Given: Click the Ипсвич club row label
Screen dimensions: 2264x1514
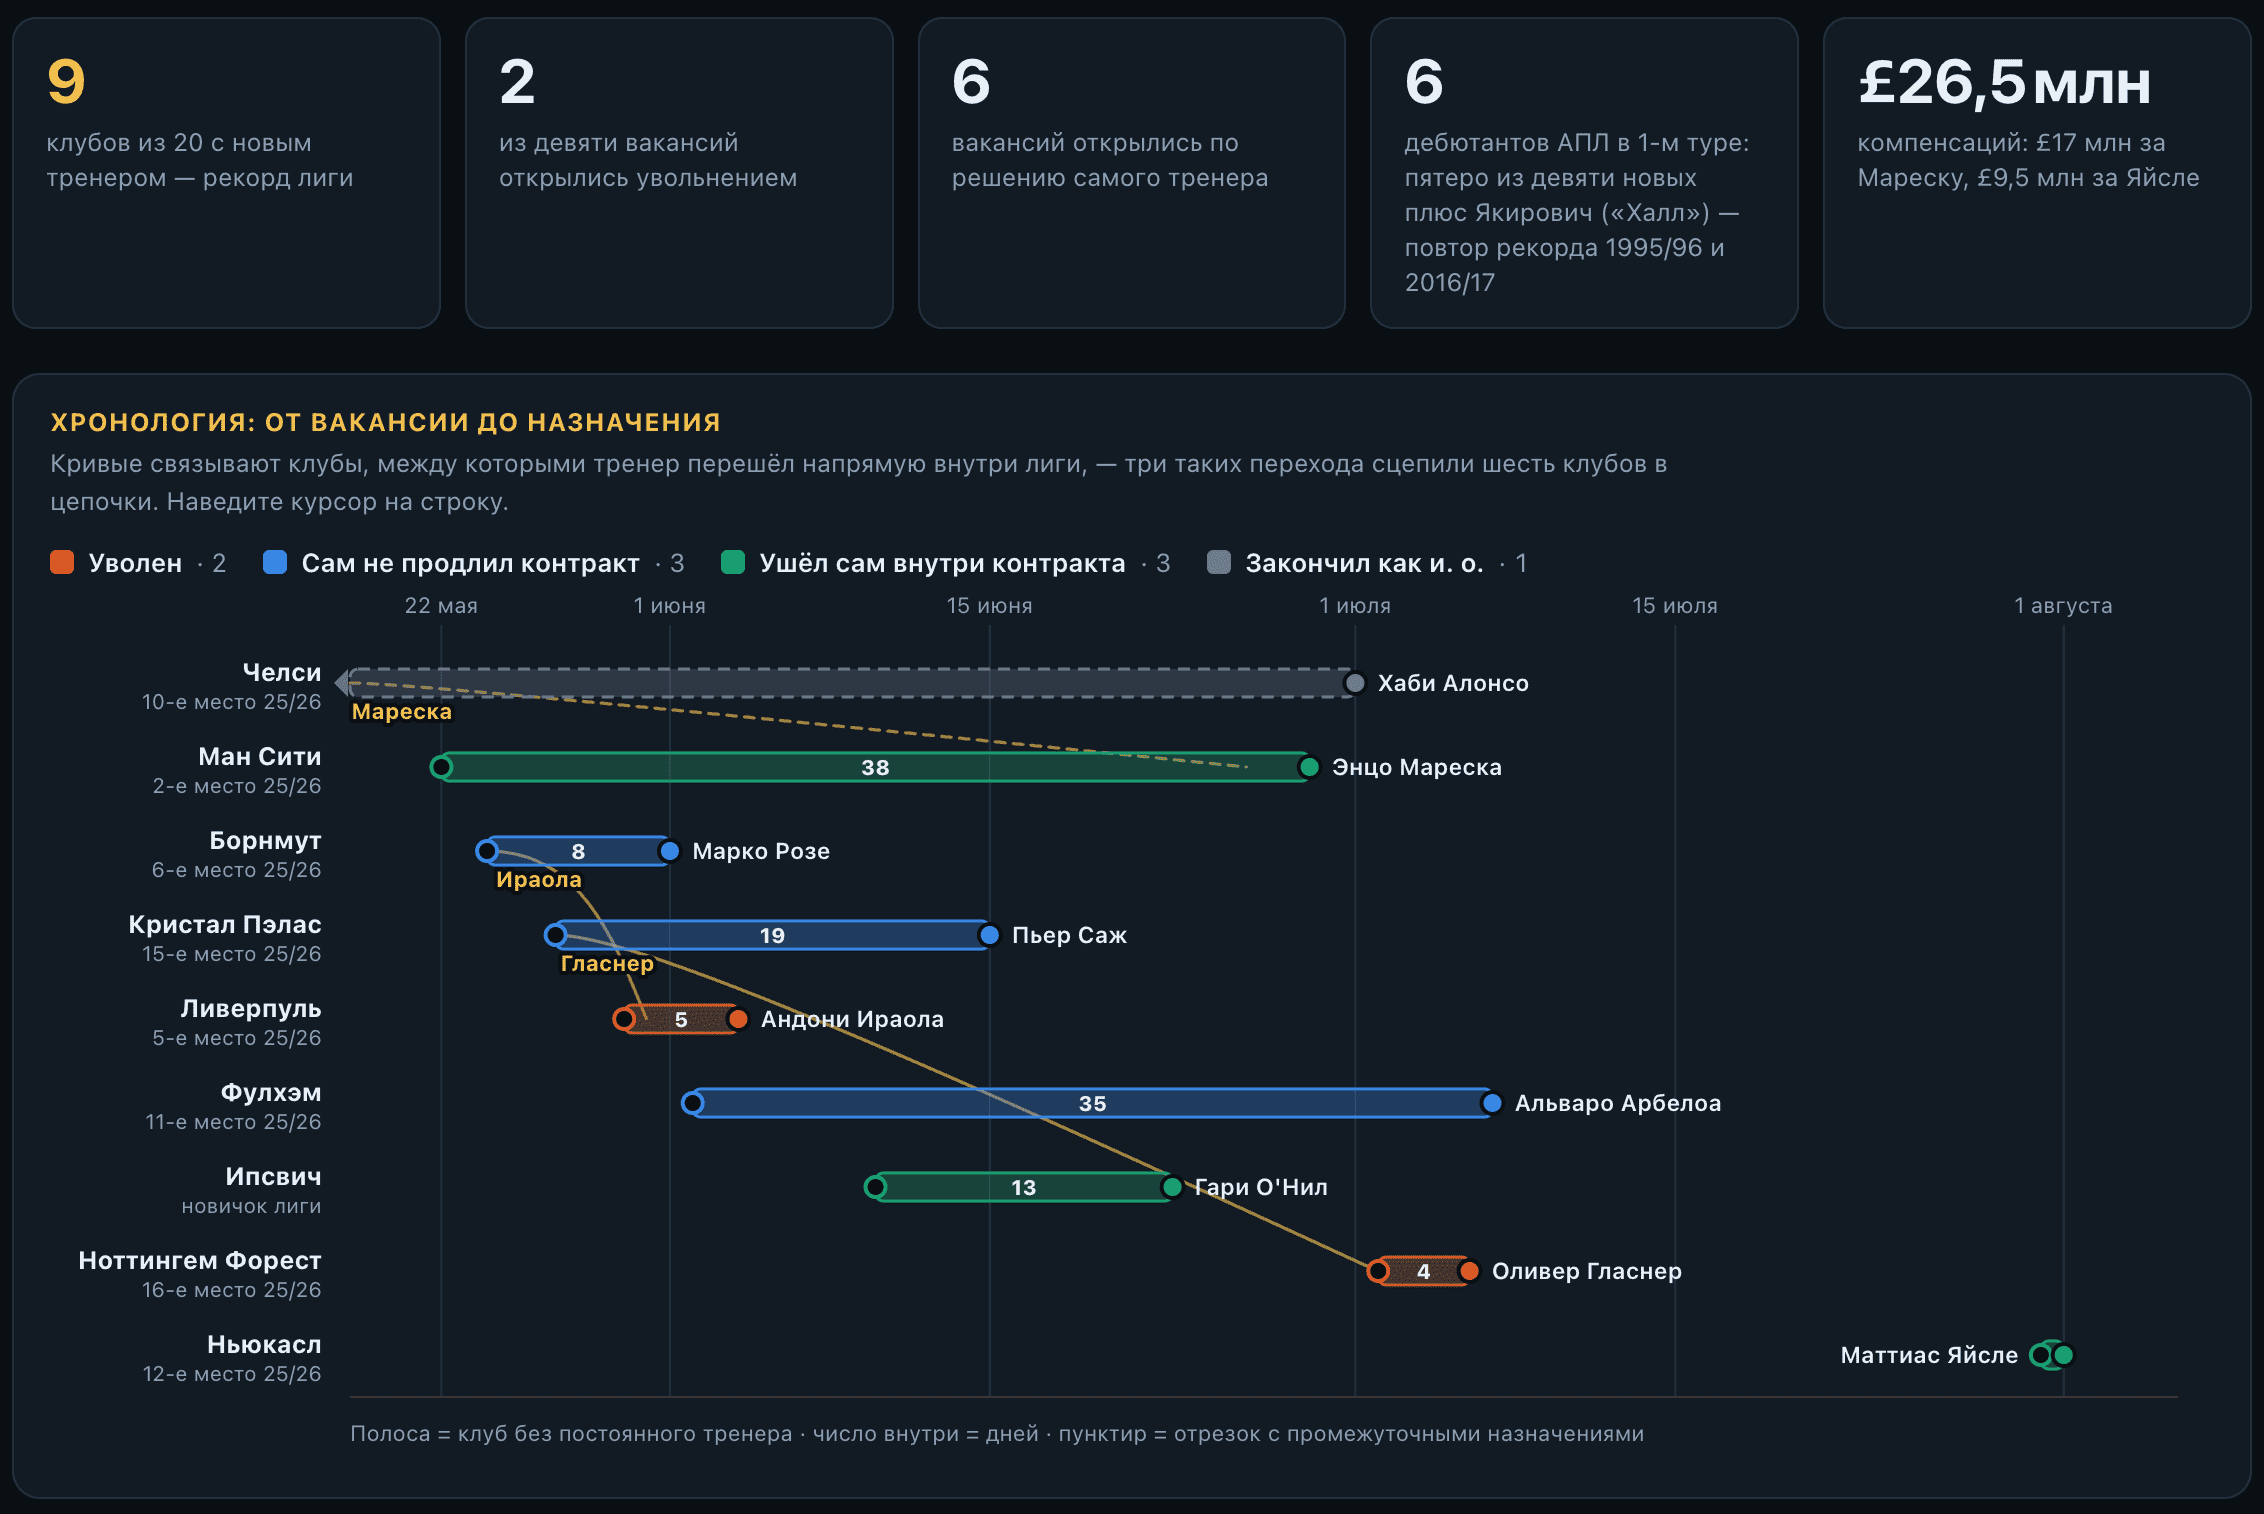Looking at the screenshot, I should 273,1176.
